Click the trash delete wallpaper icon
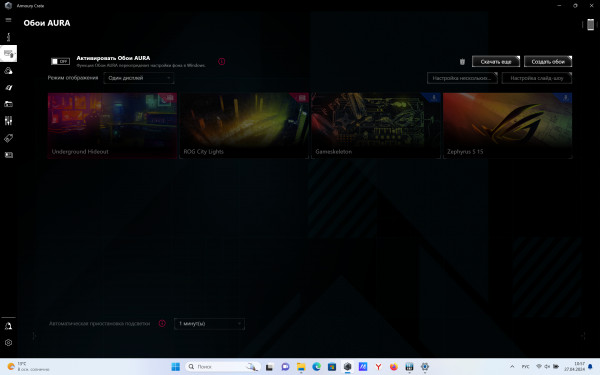This screenshot has height=375, width=600. 462,62
